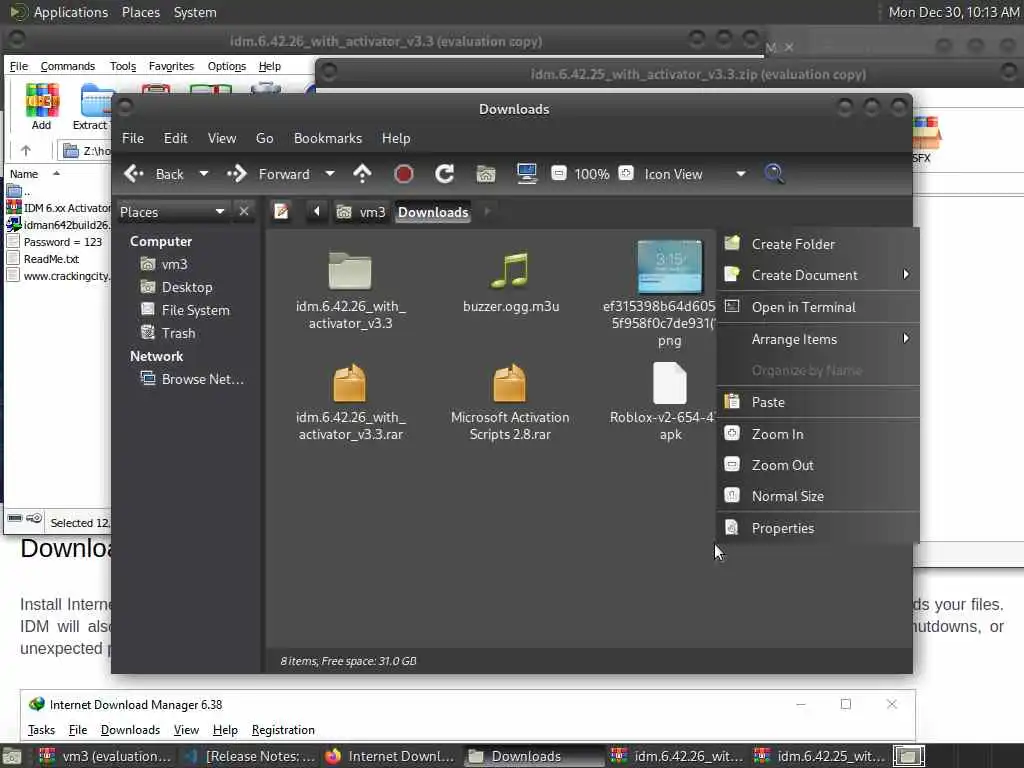
Task: Open the File menu in Downloads window
Action: pyautogui.click(x=133, y=138)
